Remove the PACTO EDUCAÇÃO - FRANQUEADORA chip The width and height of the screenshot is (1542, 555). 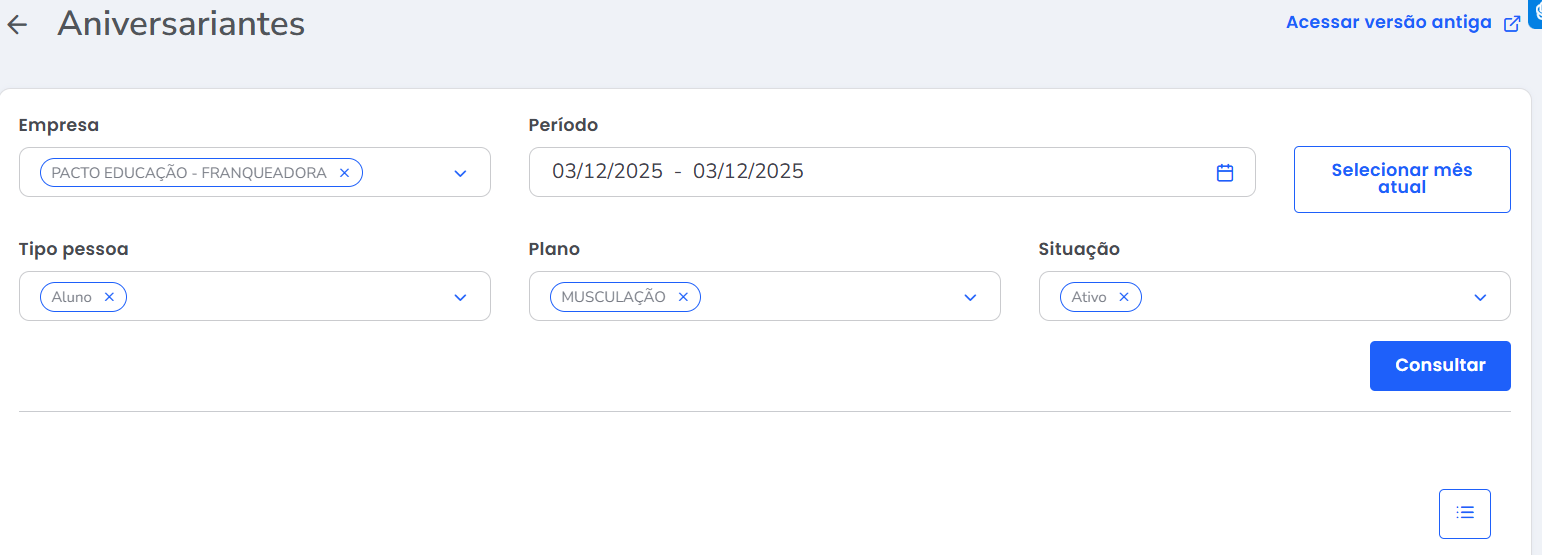point(345,173)
